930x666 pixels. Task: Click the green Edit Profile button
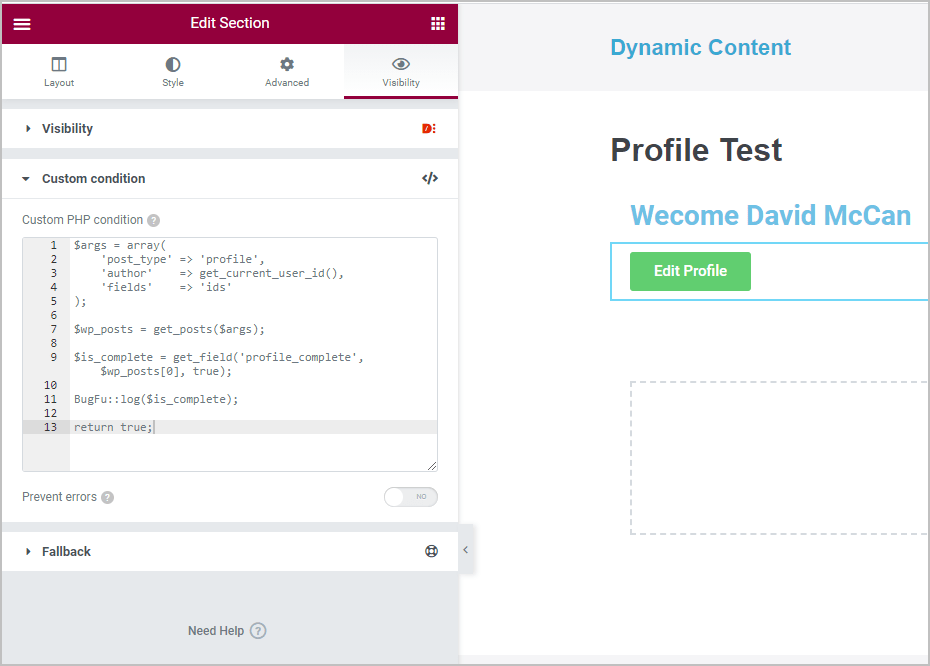(x=690, y=271)
